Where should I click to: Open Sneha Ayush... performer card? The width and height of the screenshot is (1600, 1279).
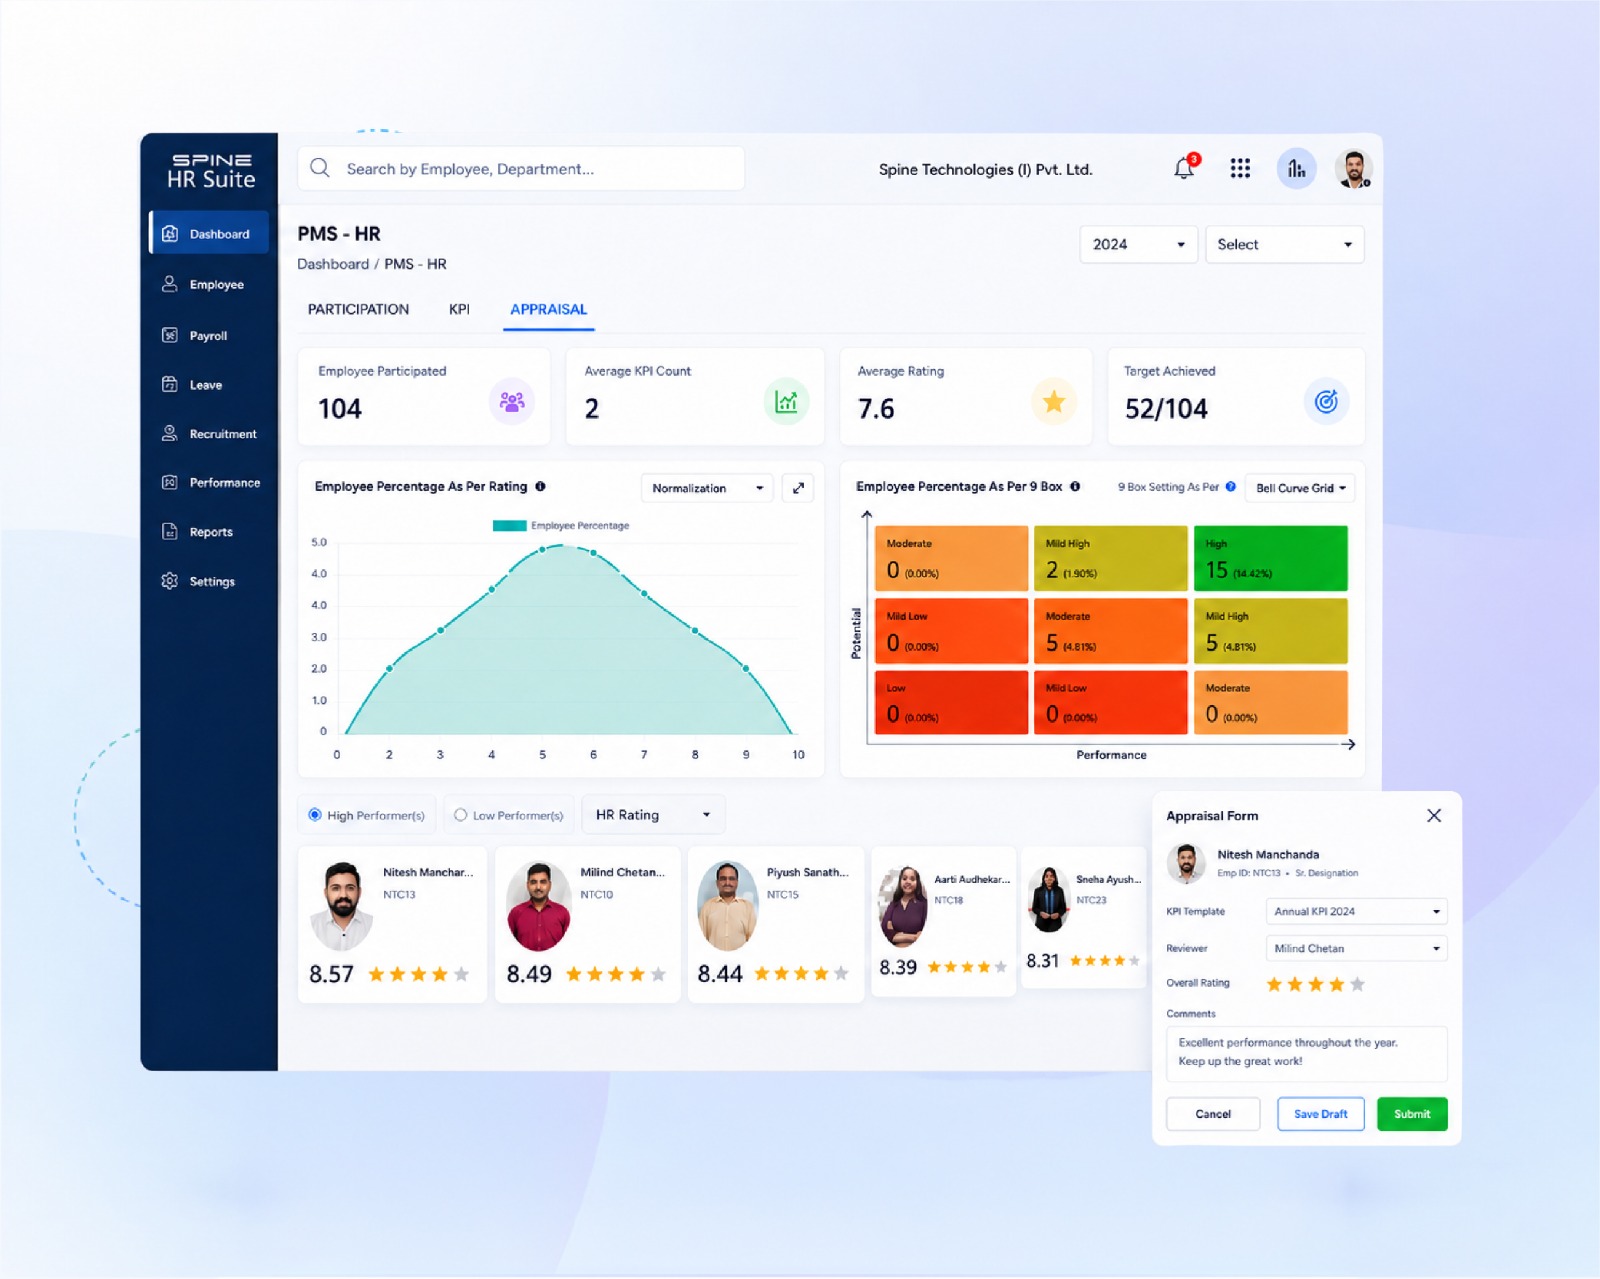pos(1084,917)
